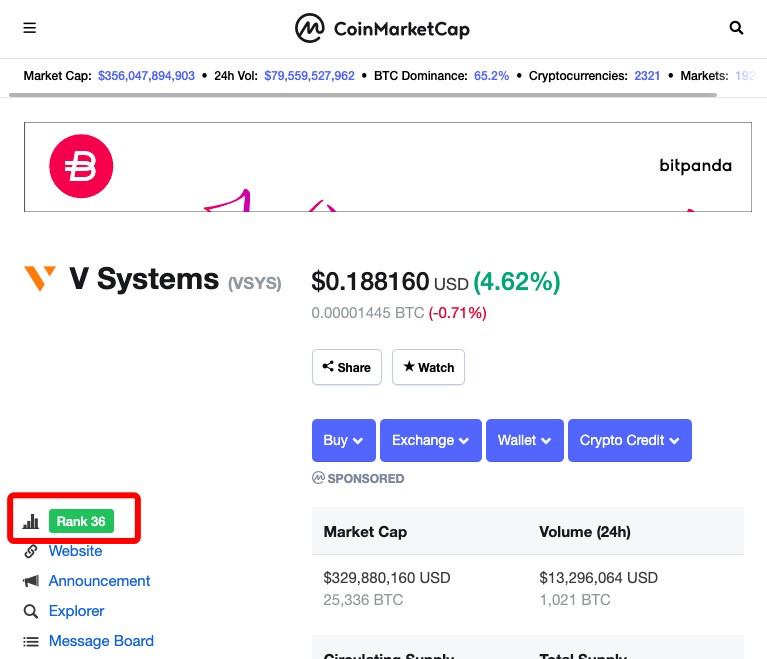Viewport: 767px width, 659px height.
Task: Click the search magnifier icon
Action: pyautogui.click(x=736, y=28)
